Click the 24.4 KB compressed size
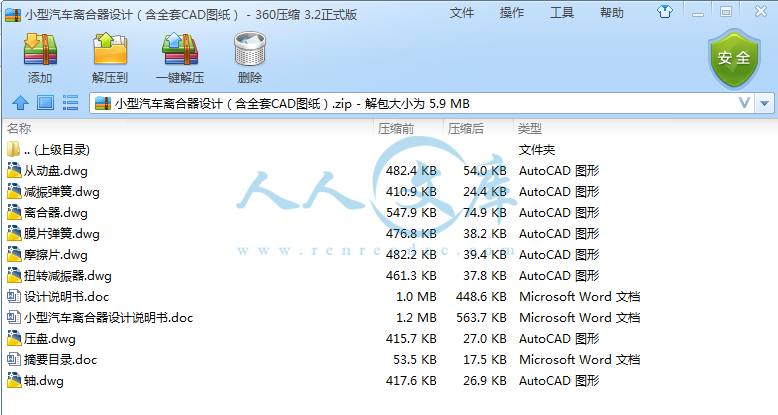Image resolution: width=778 pixels, height=415 pixels. (x=485, y=192)
